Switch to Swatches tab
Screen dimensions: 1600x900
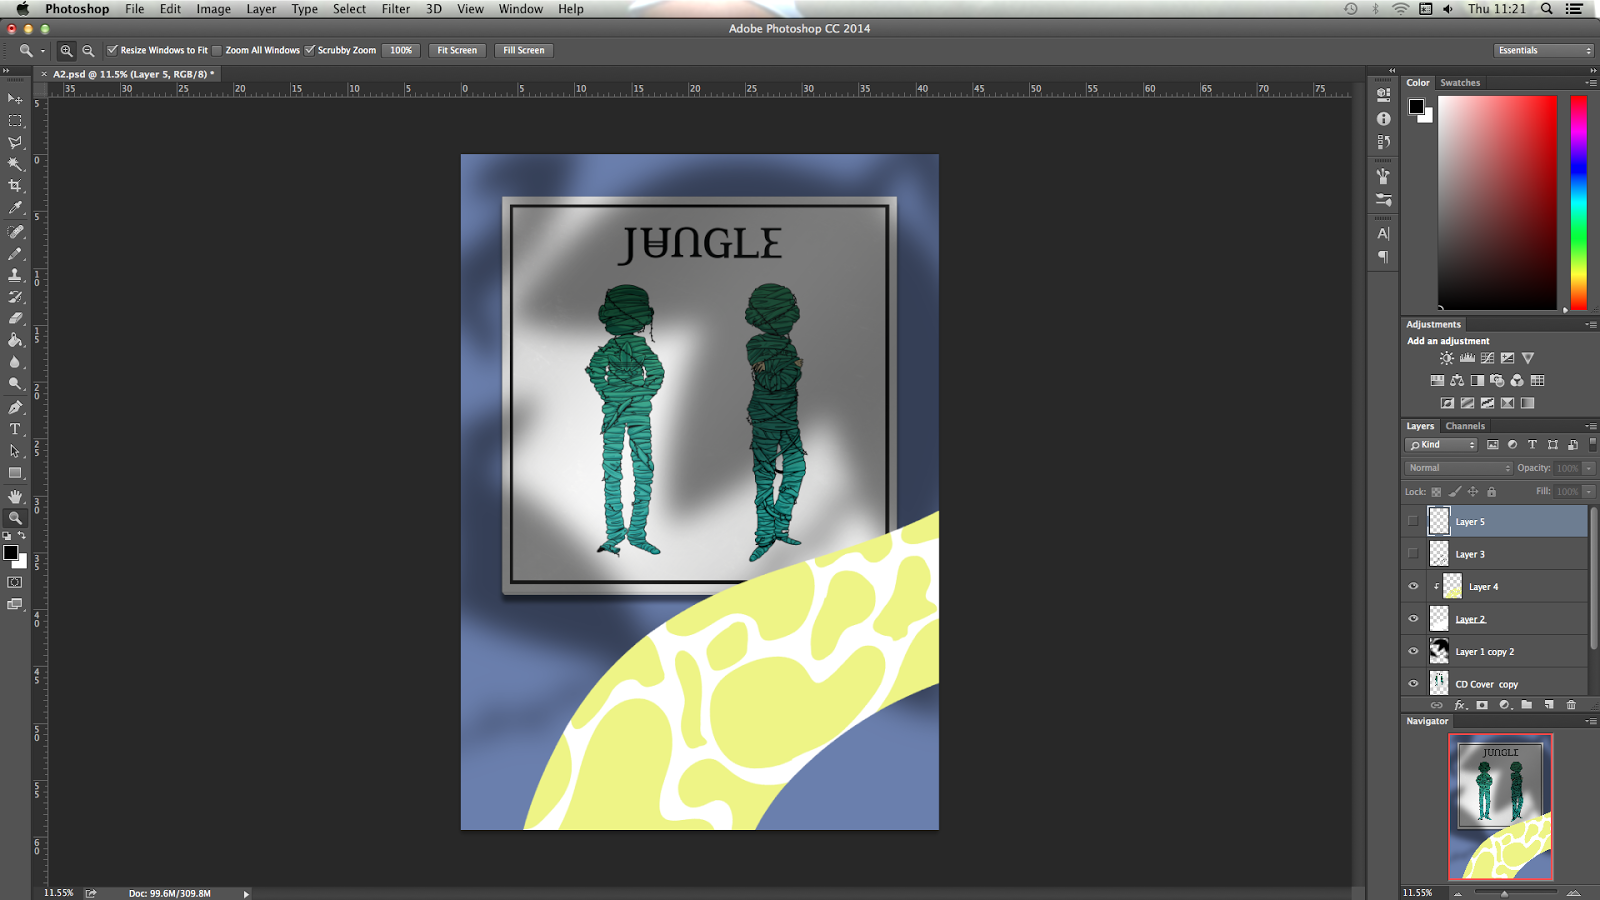tap(1460, 83)
